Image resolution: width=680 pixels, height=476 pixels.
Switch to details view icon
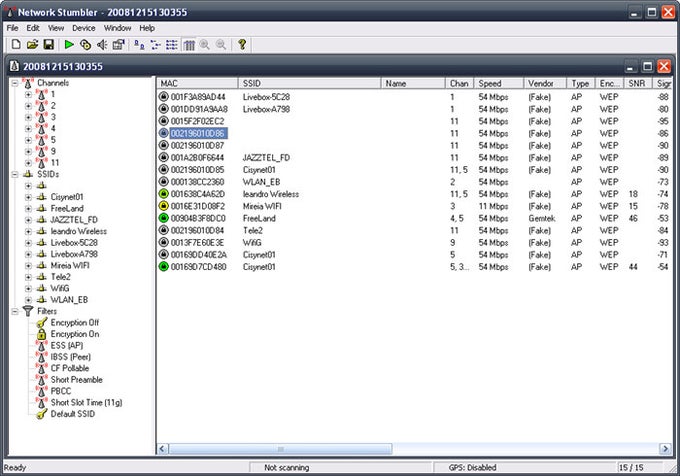[x=189, y=44]
